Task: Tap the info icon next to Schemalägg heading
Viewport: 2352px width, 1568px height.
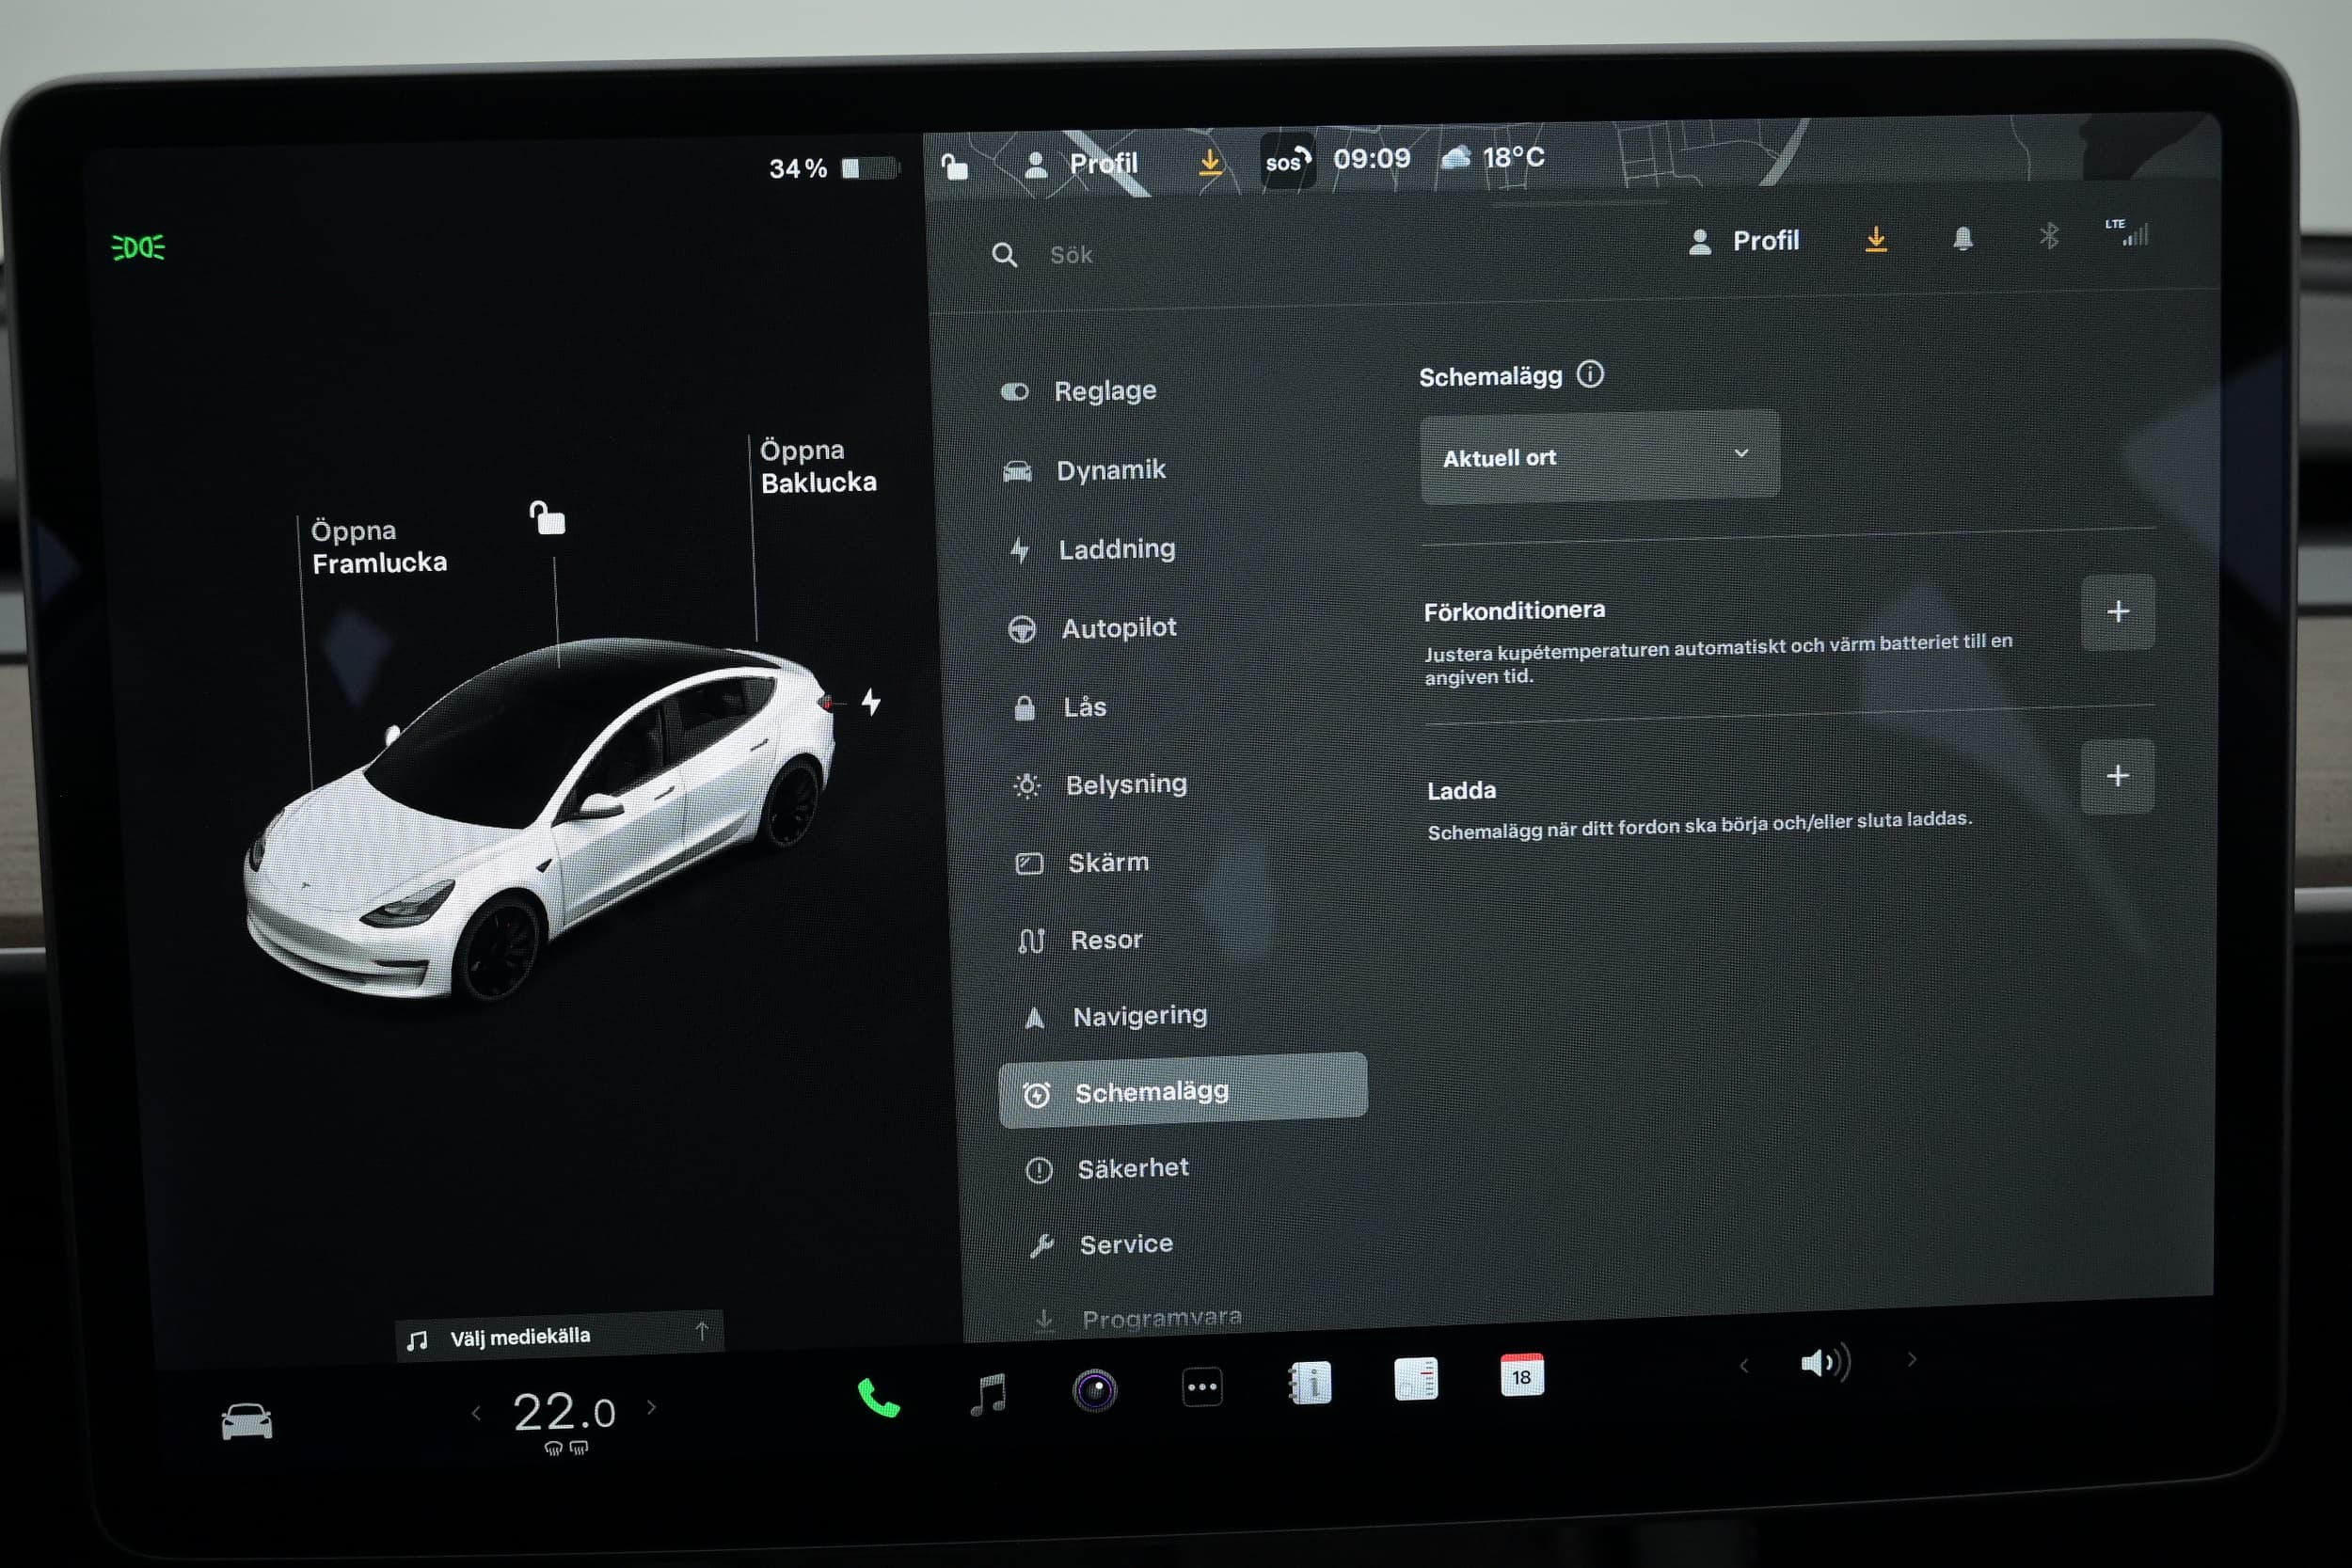Action: point(1590,374)
